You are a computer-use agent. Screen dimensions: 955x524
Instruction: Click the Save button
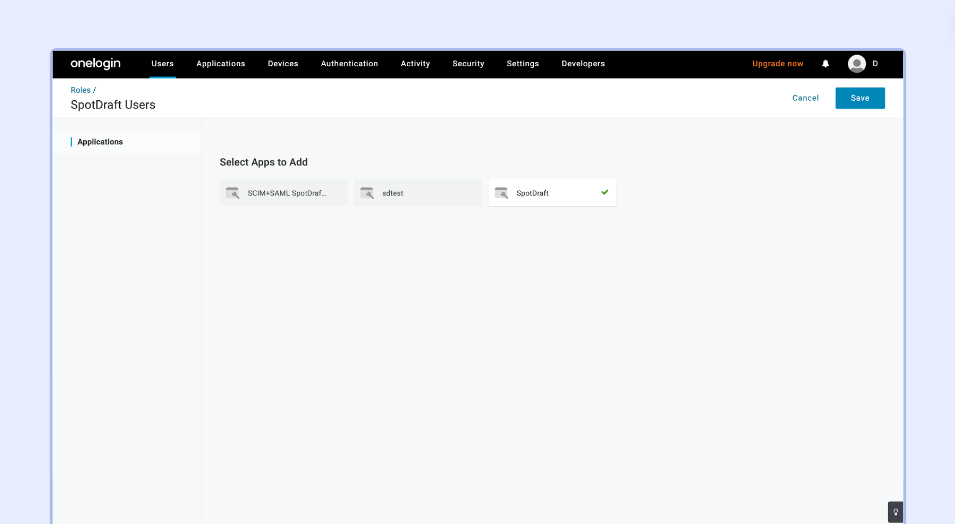click(x=860, y=98)
